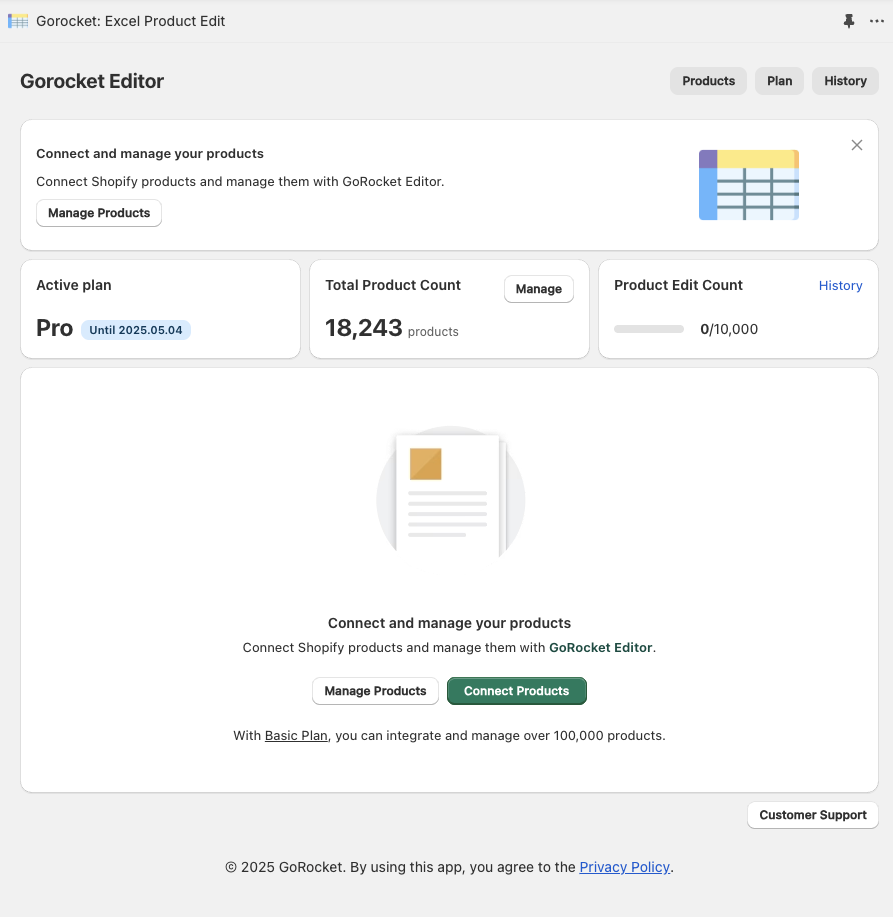Click the Gorocket app spreadsheet icon in header
Image resolution: width=893 pixels, height=917 pixels.
(x=18, y=21)
